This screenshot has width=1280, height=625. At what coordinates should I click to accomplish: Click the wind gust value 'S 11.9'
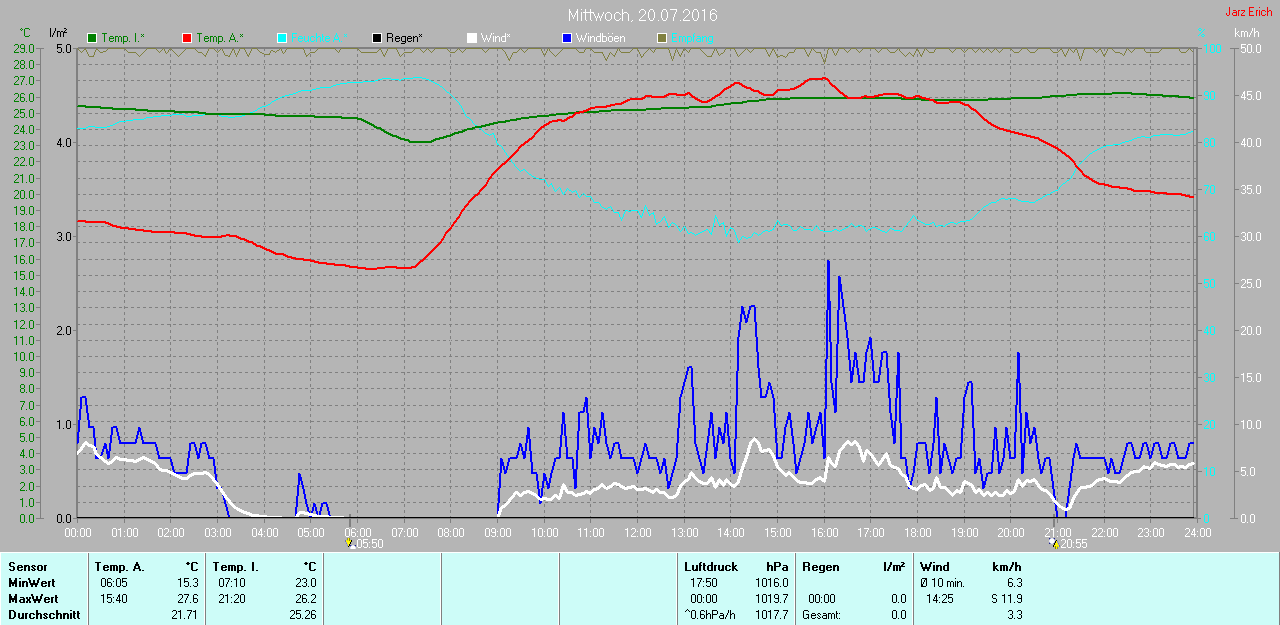tap(1006, 599)
